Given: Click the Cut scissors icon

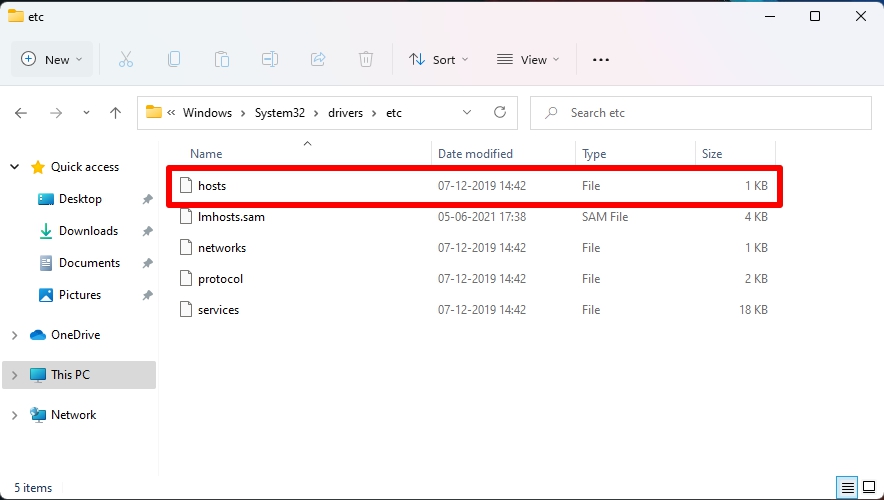Looking at the screenshot, I should 126,59.
